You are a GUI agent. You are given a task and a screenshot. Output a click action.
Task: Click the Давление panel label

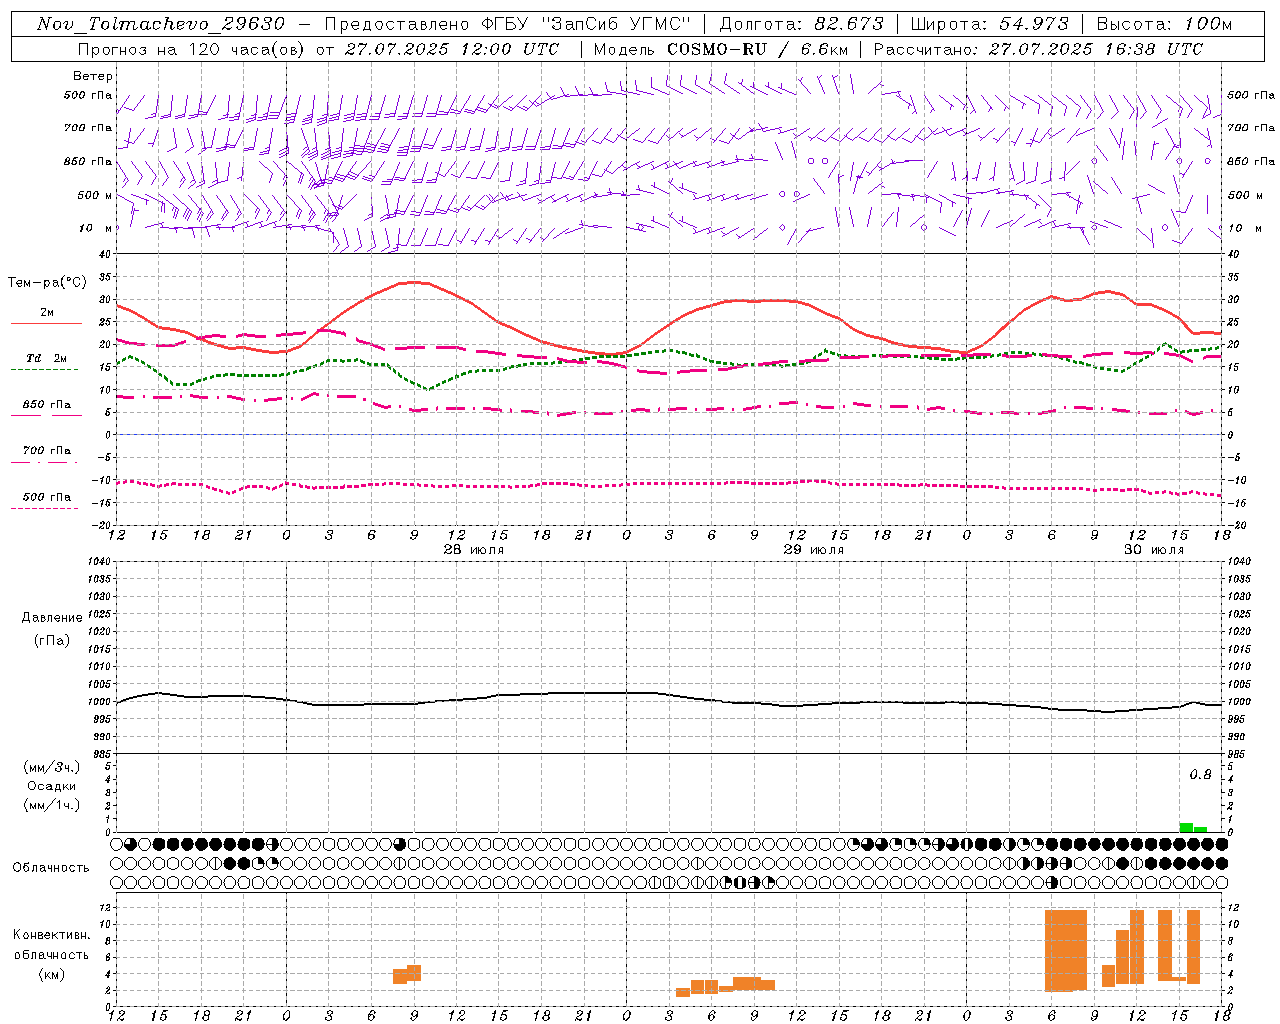pos(52,618)
